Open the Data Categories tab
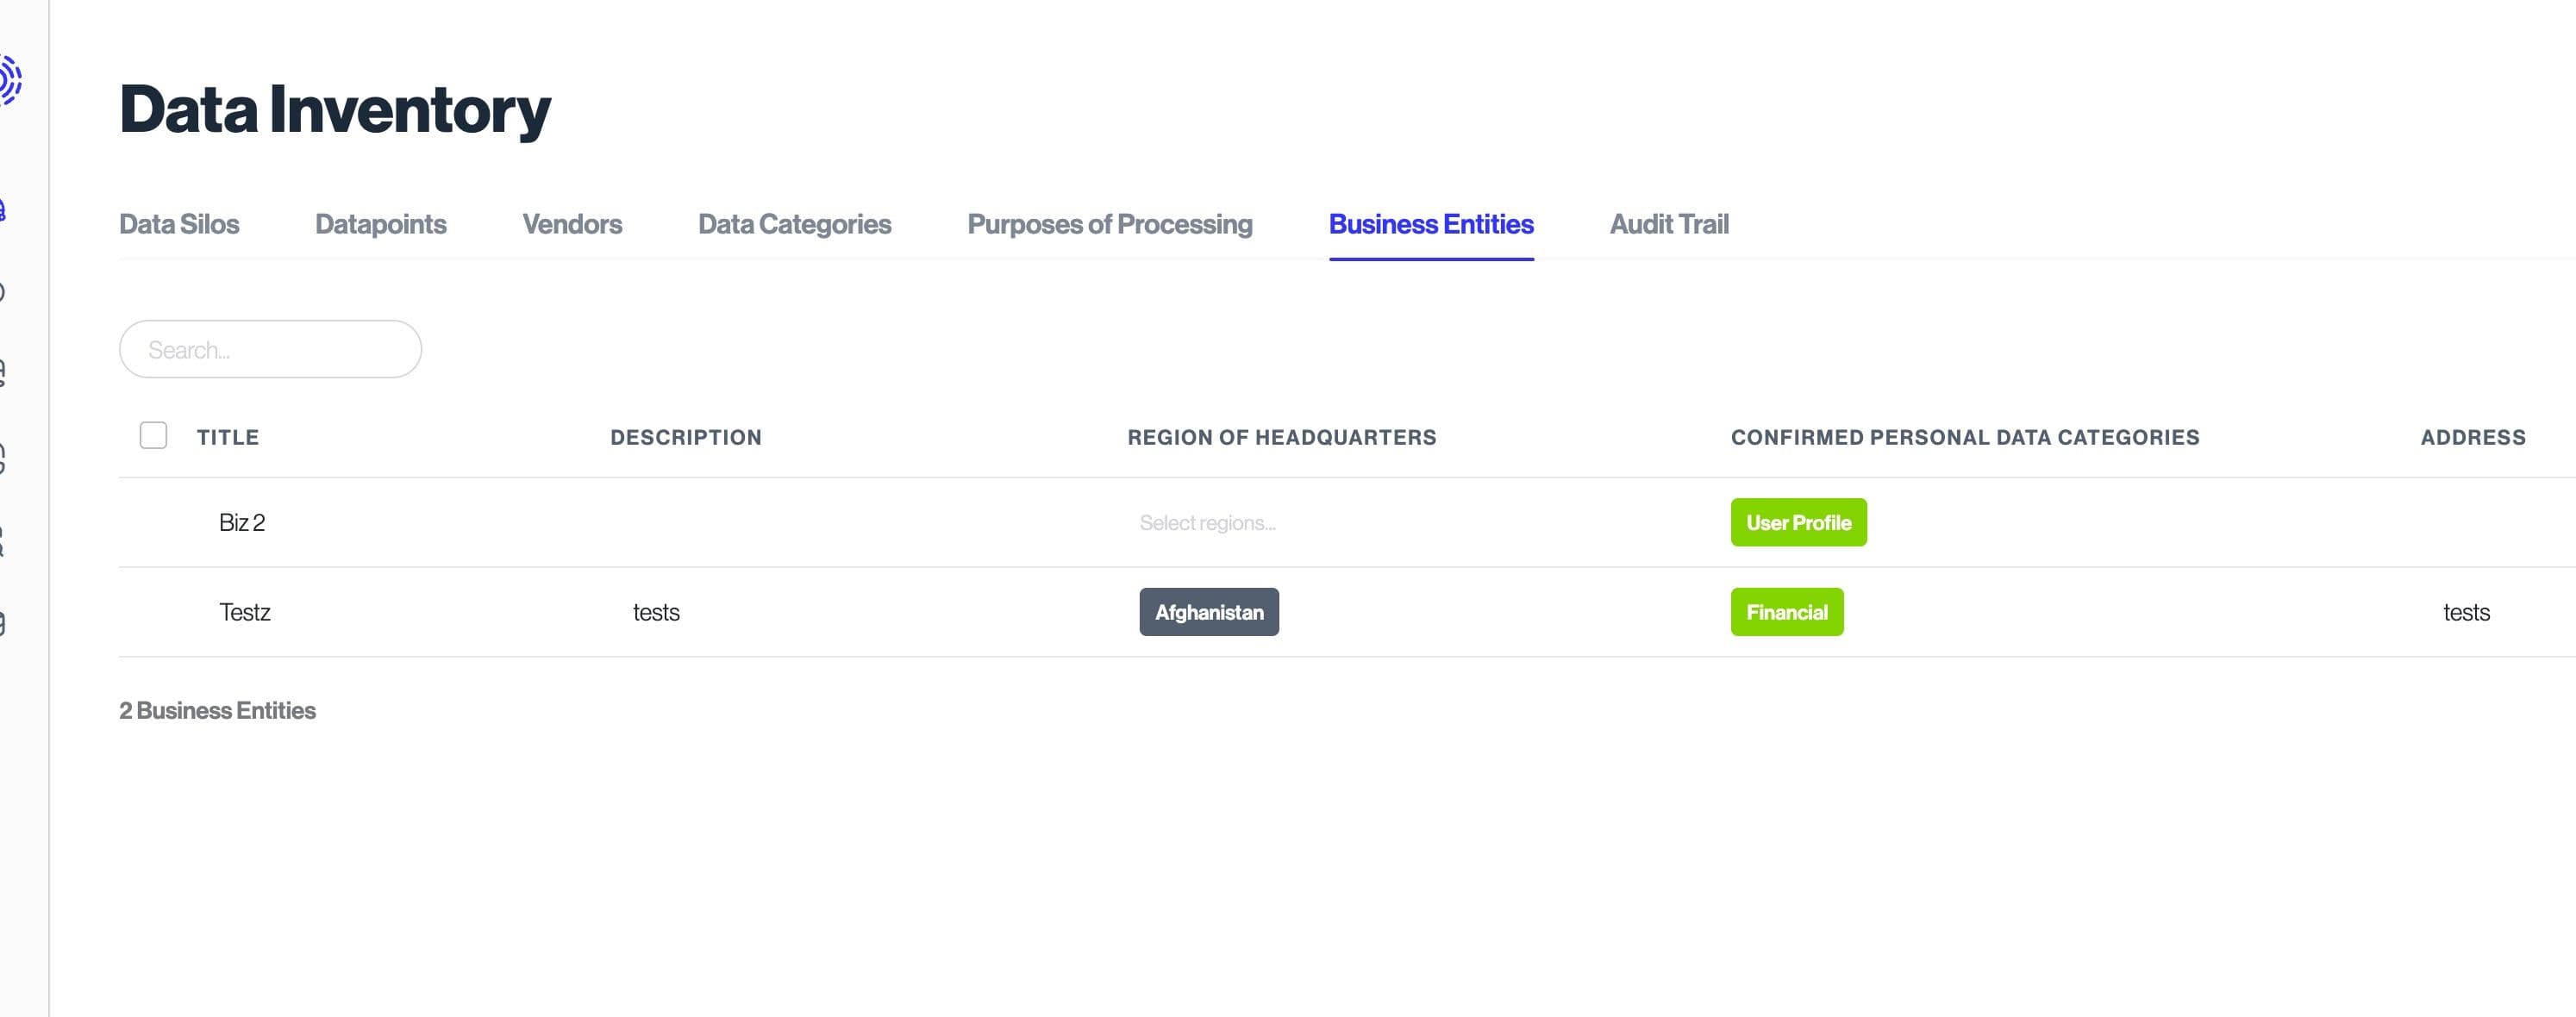 794,224
